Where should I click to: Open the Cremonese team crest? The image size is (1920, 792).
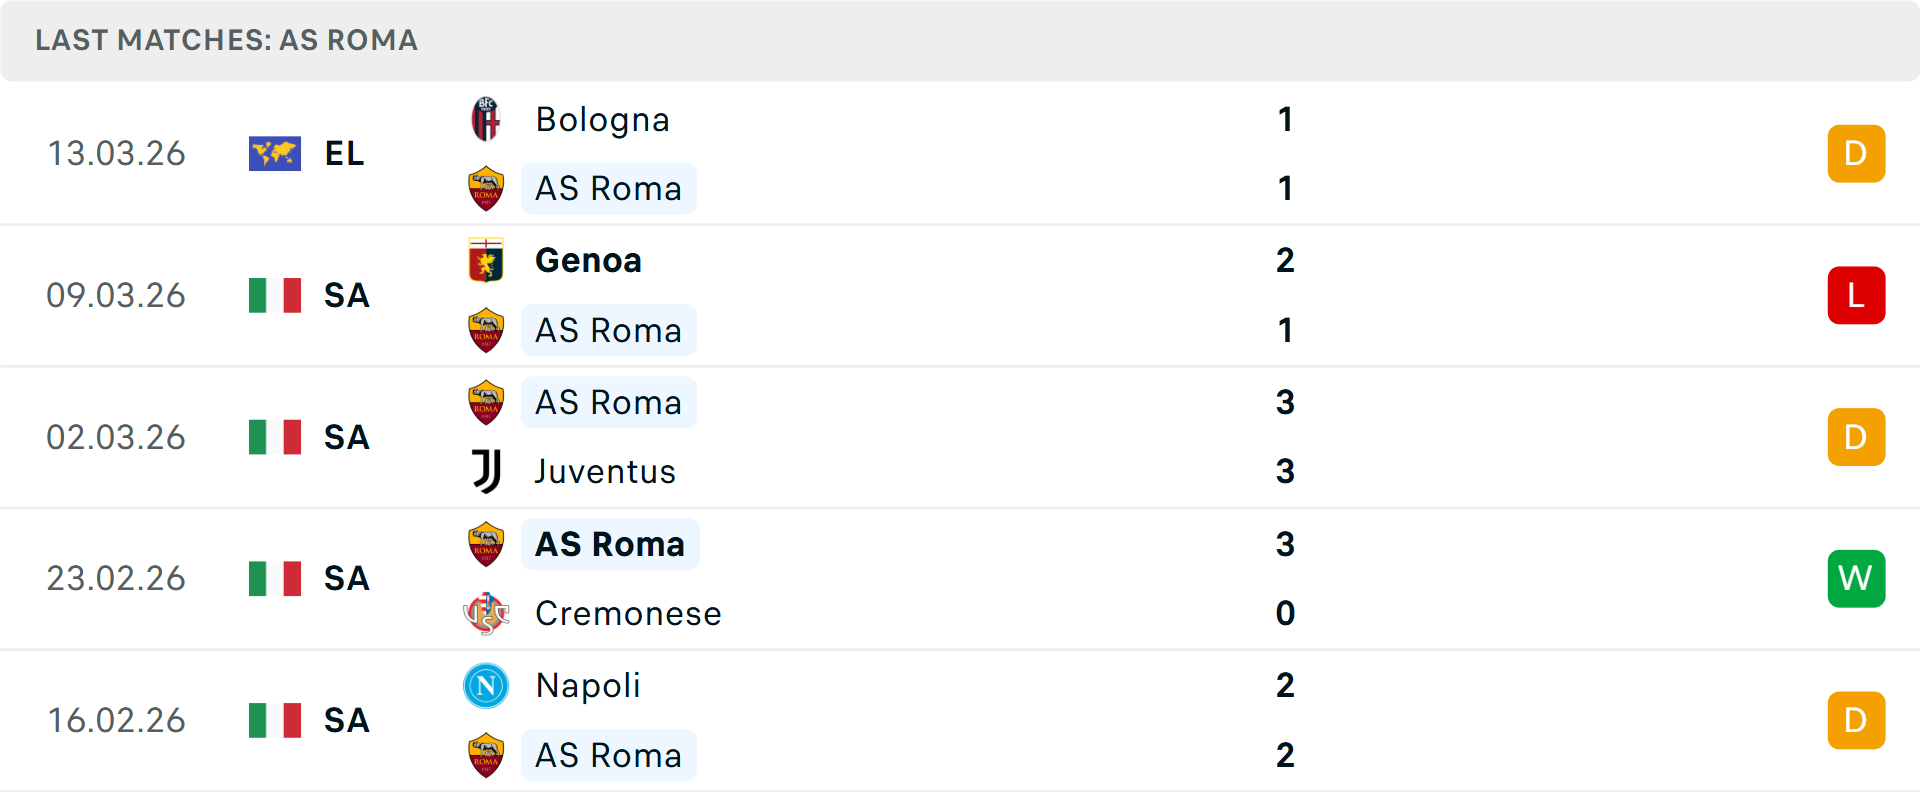(486, 614)
